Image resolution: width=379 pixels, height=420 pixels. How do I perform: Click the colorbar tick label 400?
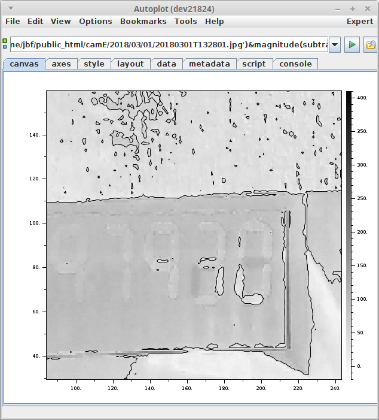(x=362, y=98)
